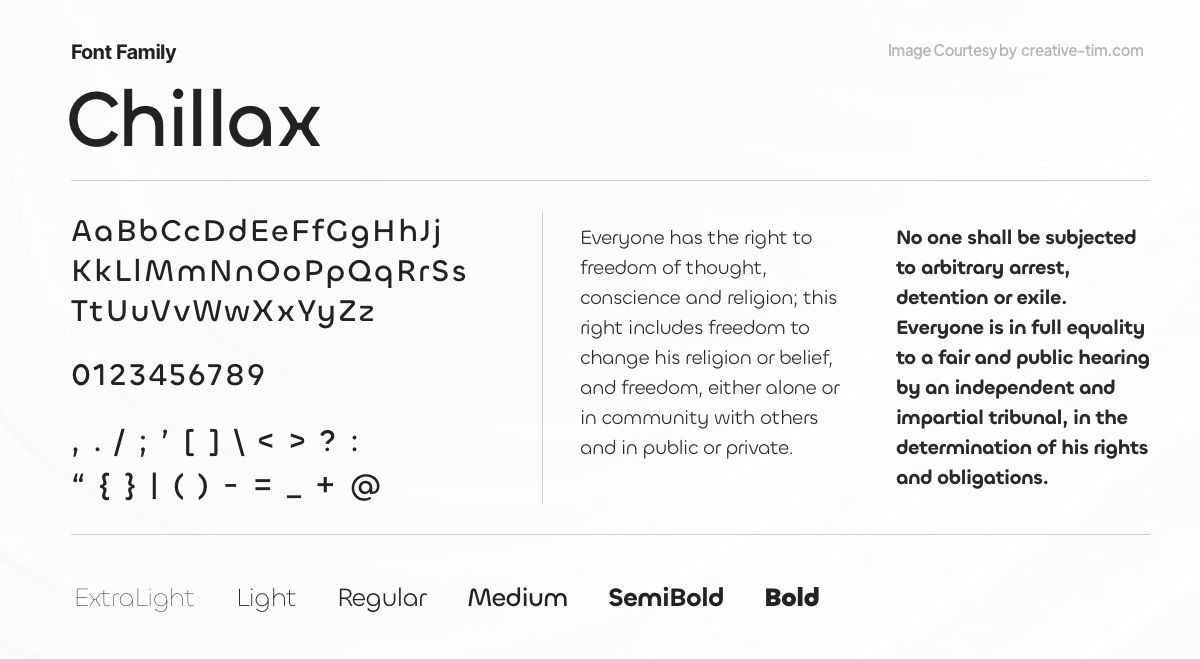1200x659 pixels.
Task: Click the Font Family heading
Action: (123, 52)
